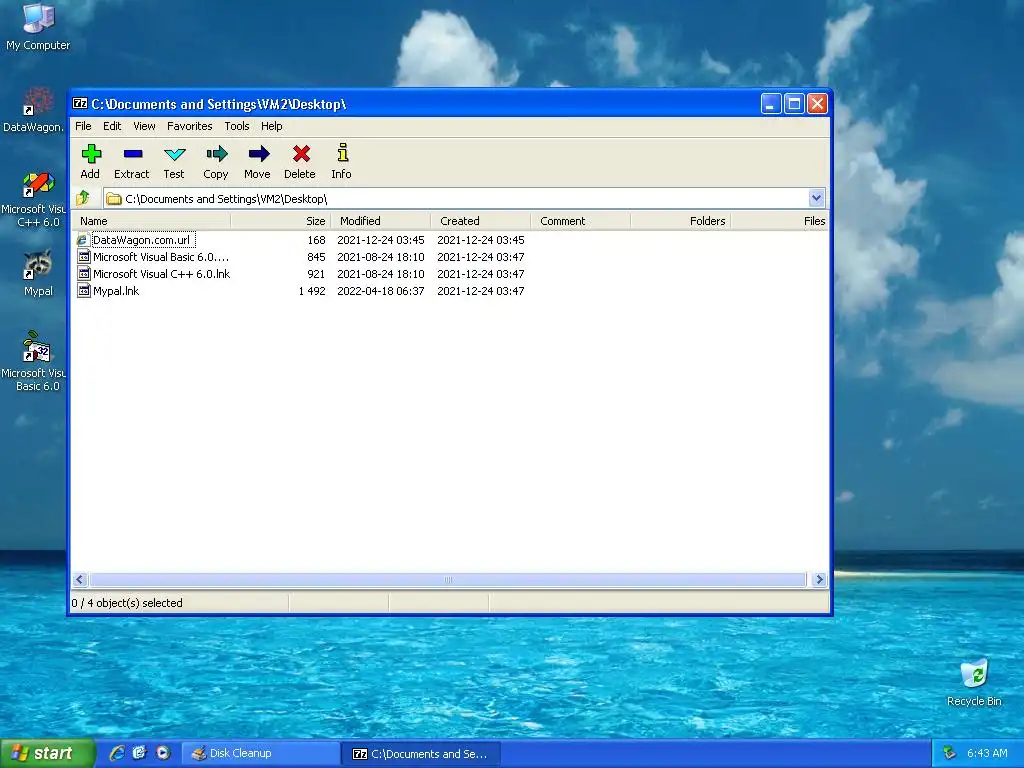Screen dimensions: 1024x768
Task: Open the File menu
Action: [83, 126]
